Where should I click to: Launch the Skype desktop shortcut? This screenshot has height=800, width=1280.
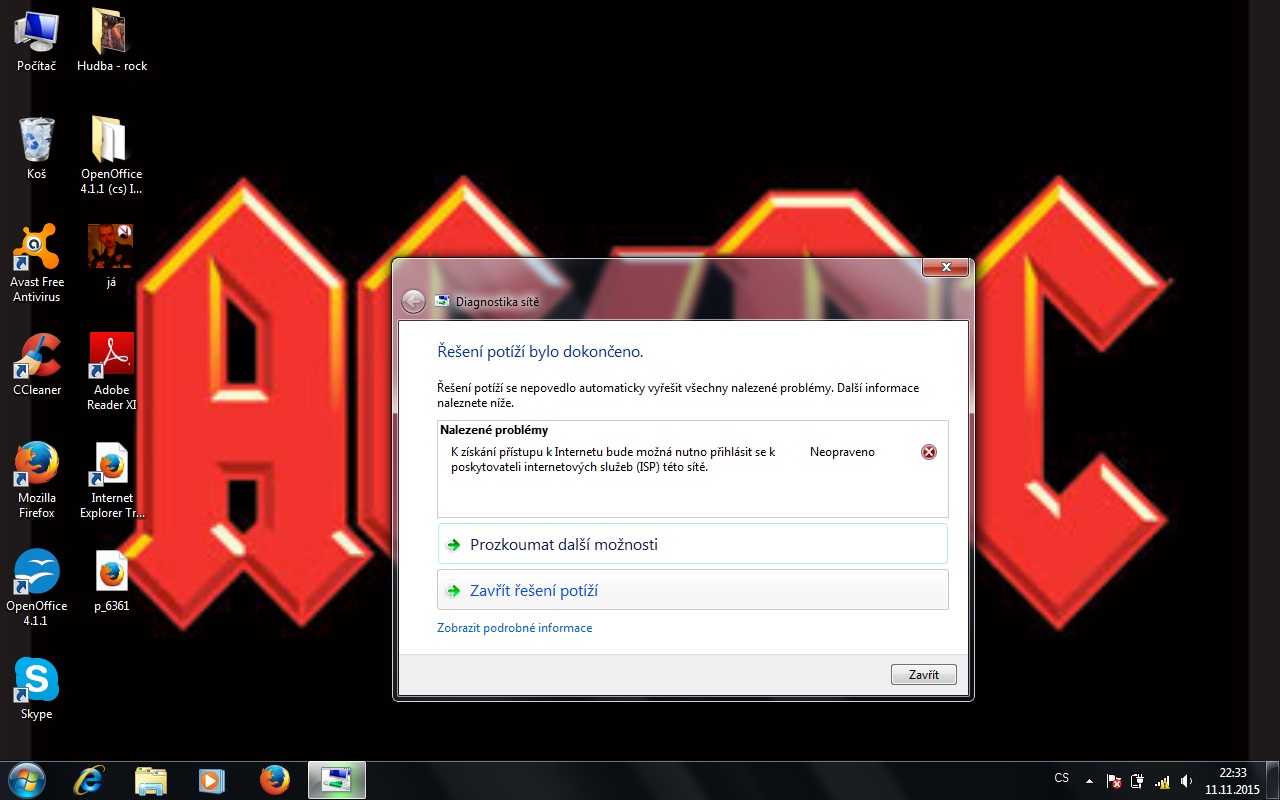click(37, 688)
